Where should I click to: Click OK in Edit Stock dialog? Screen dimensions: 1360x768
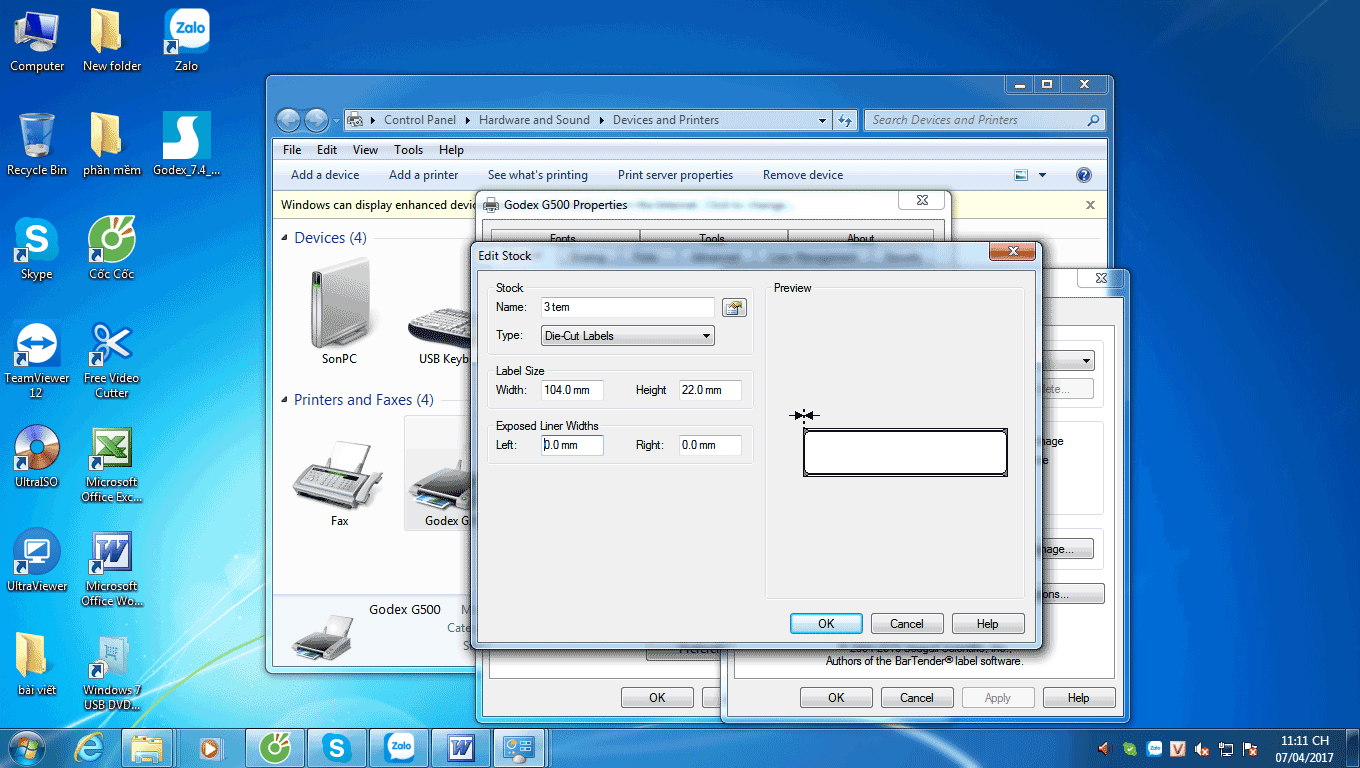[x=826, y=623]
